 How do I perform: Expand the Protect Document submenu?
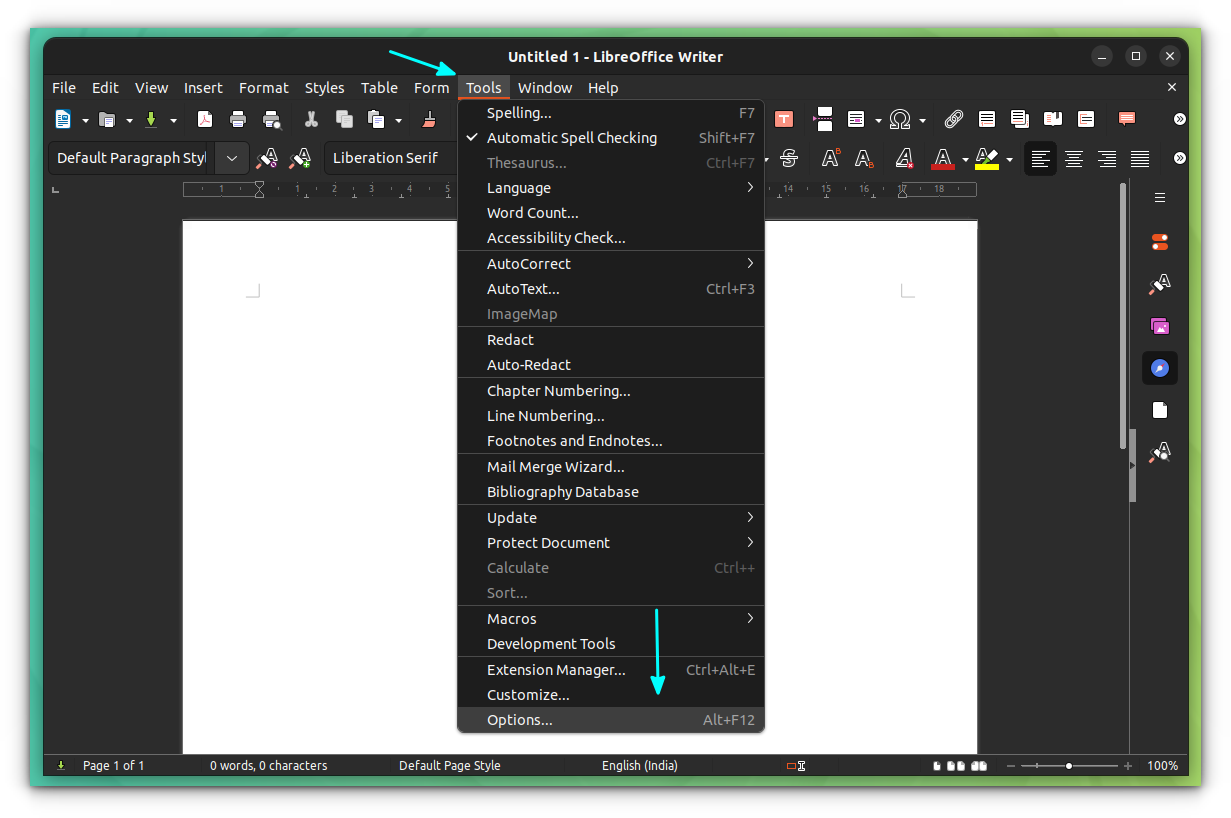pos(611,543)
